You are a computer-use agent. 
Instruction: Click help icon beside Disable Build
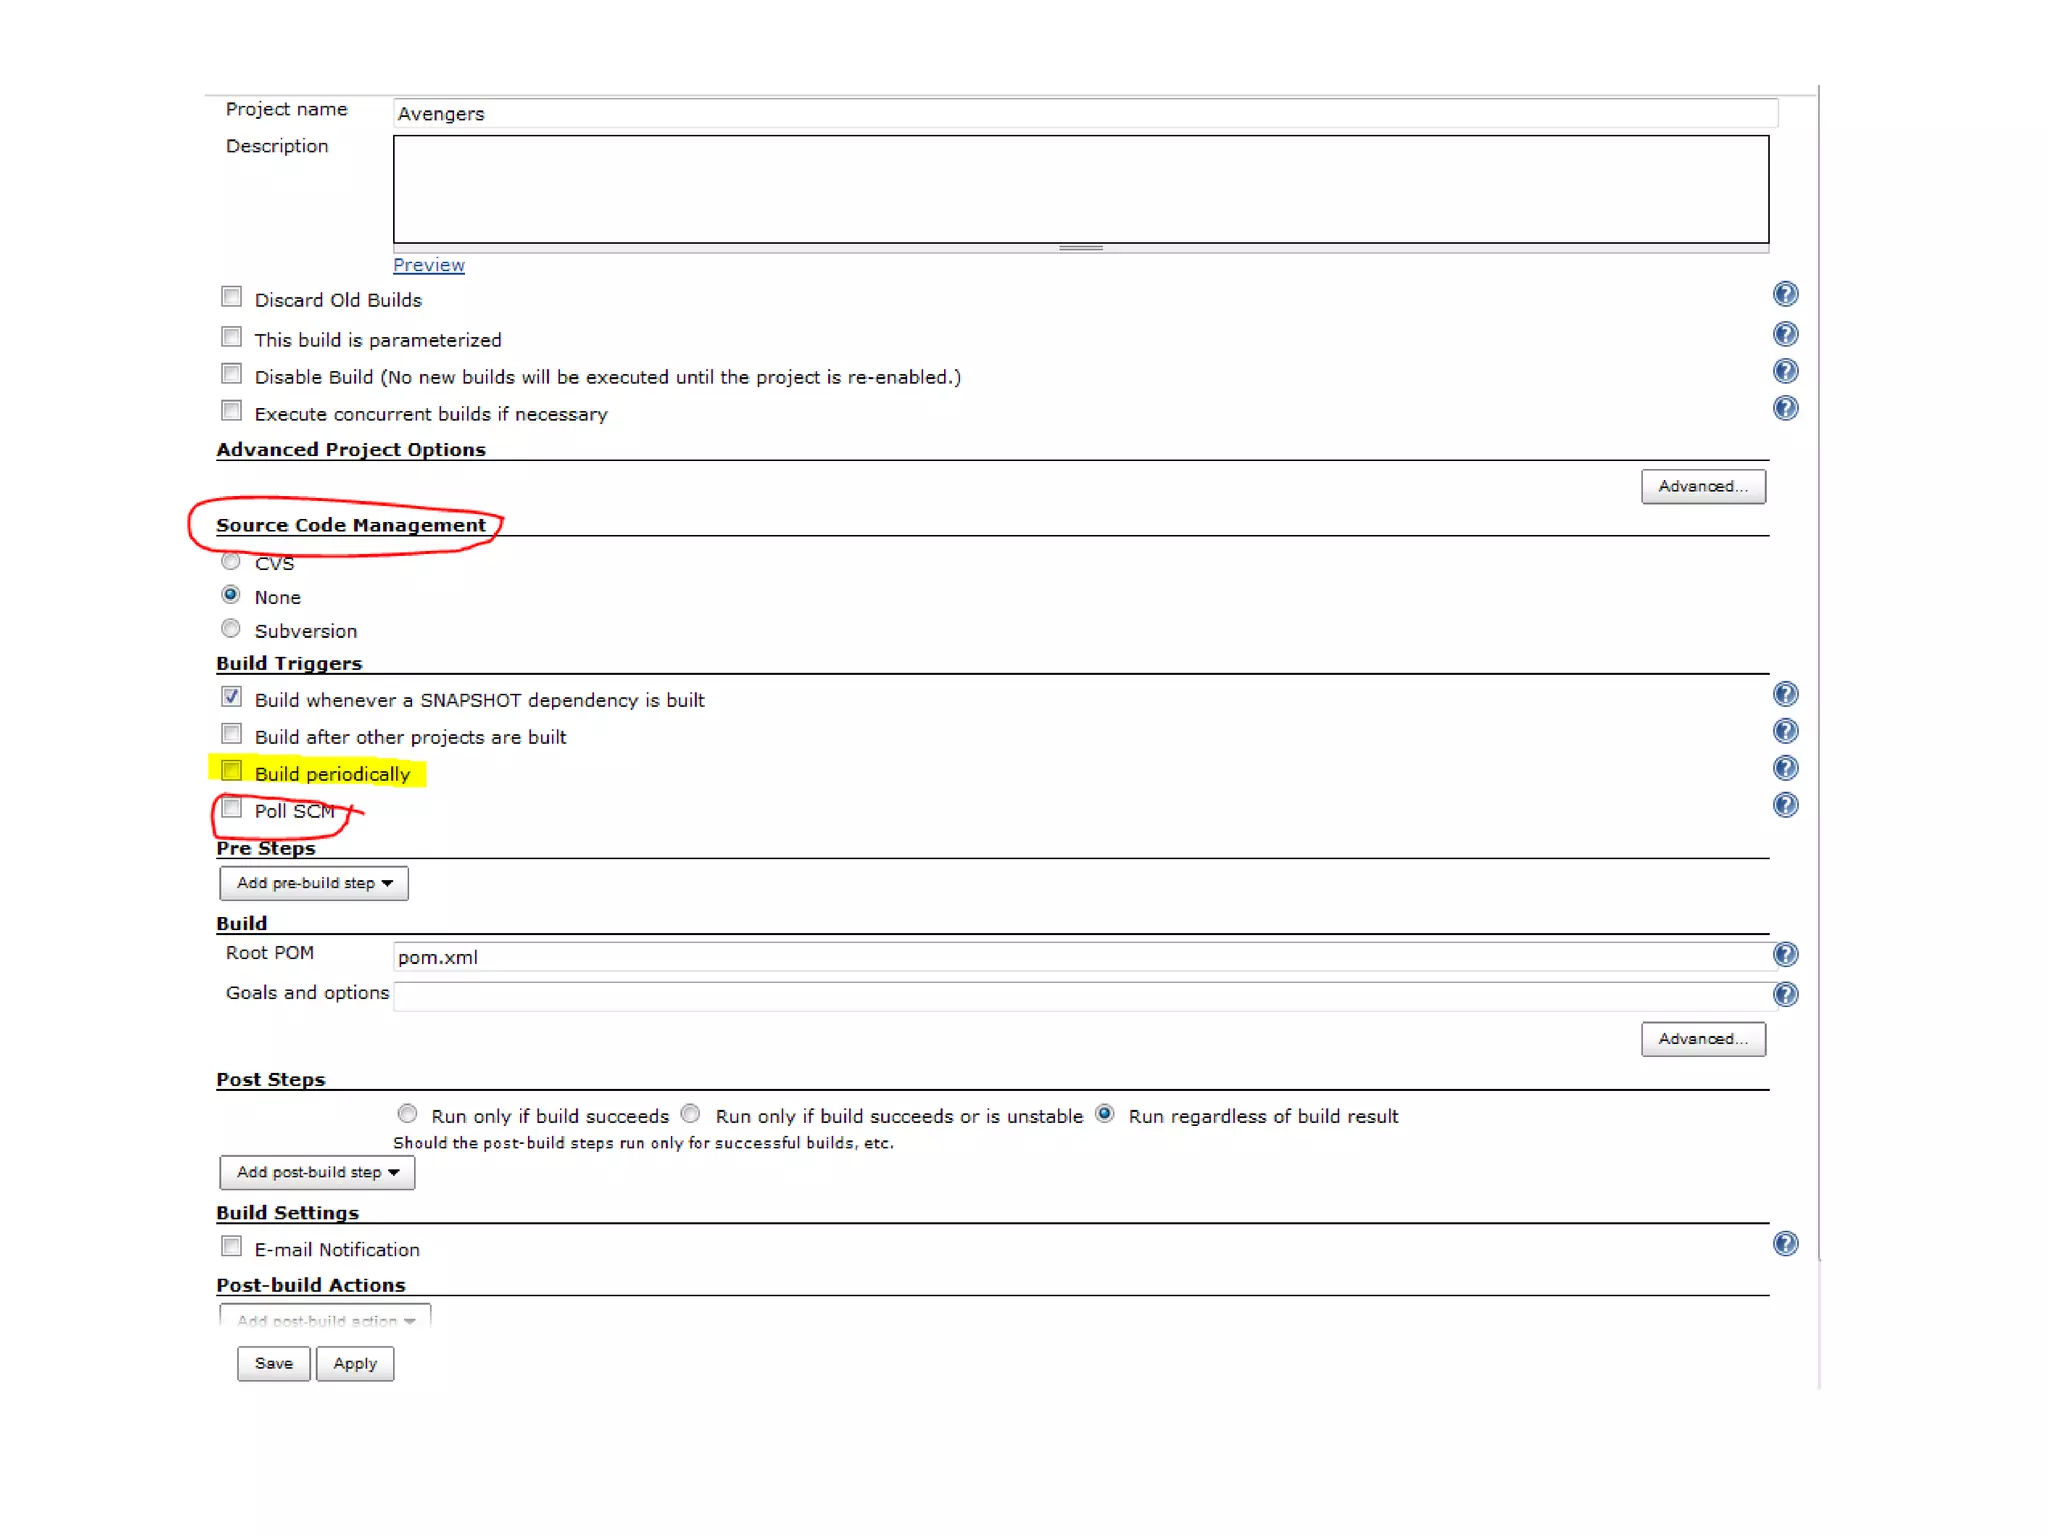coord(1785,371)
